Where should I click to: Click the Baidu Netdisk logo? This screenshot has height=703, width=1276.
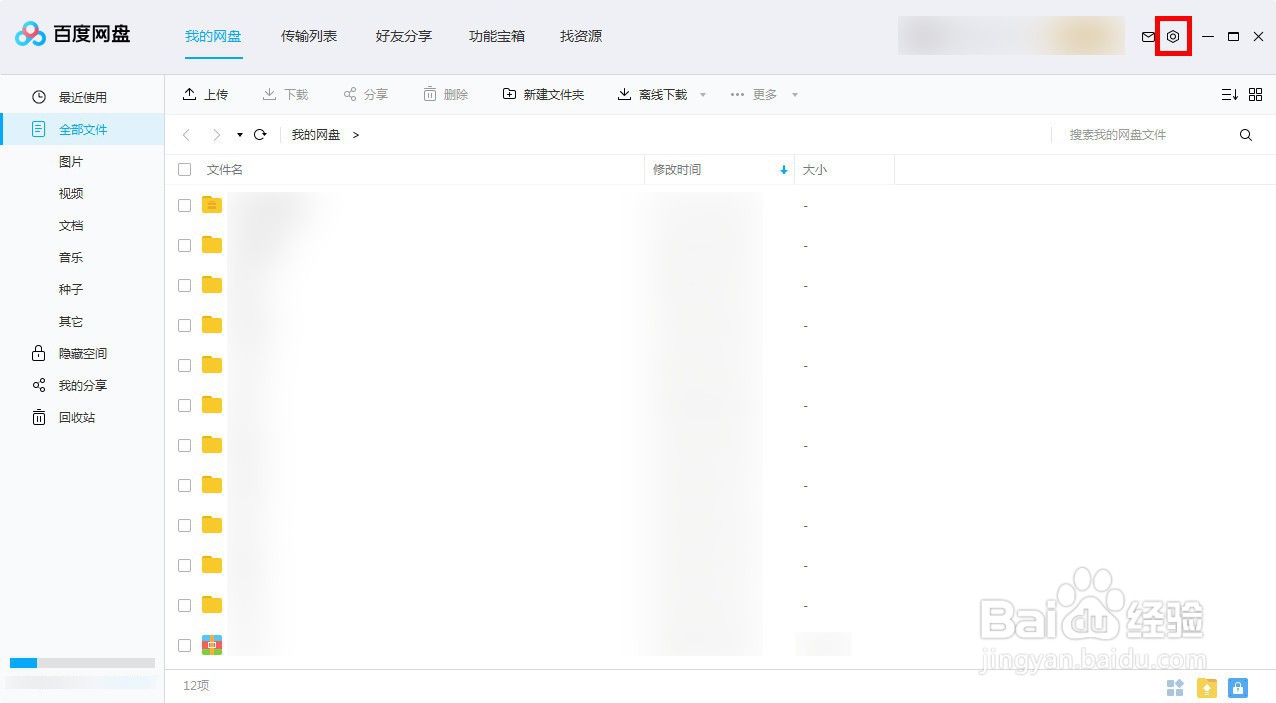pos(75,34)
